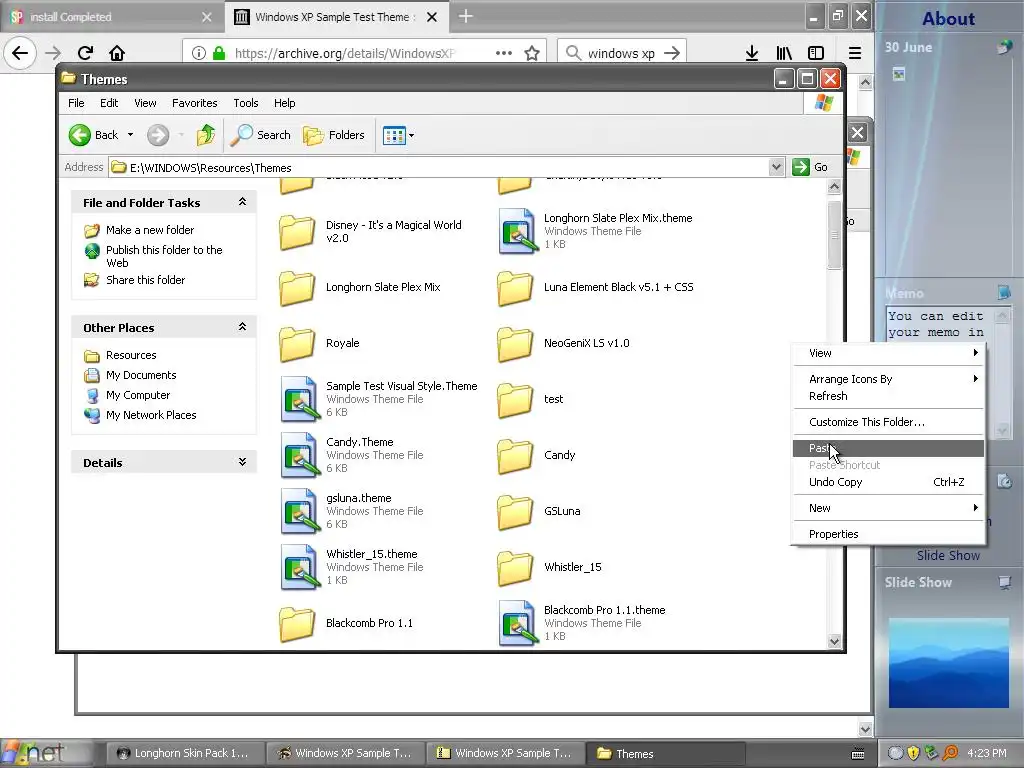Choose Properties in context menu
1024x768 pixels.
[888, 534]
